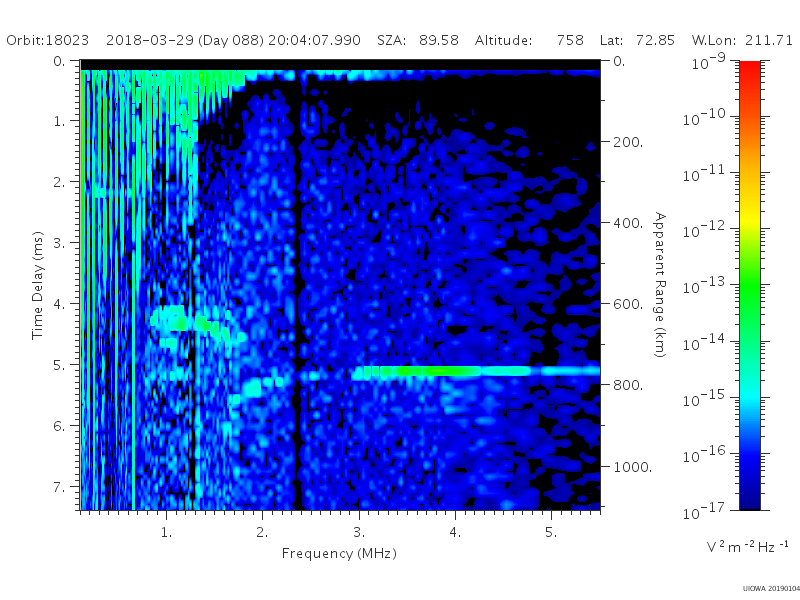The height and width of the screenshot is (600, 800).
Task: Click the longitude value 211.71
Action: point(769,40)
